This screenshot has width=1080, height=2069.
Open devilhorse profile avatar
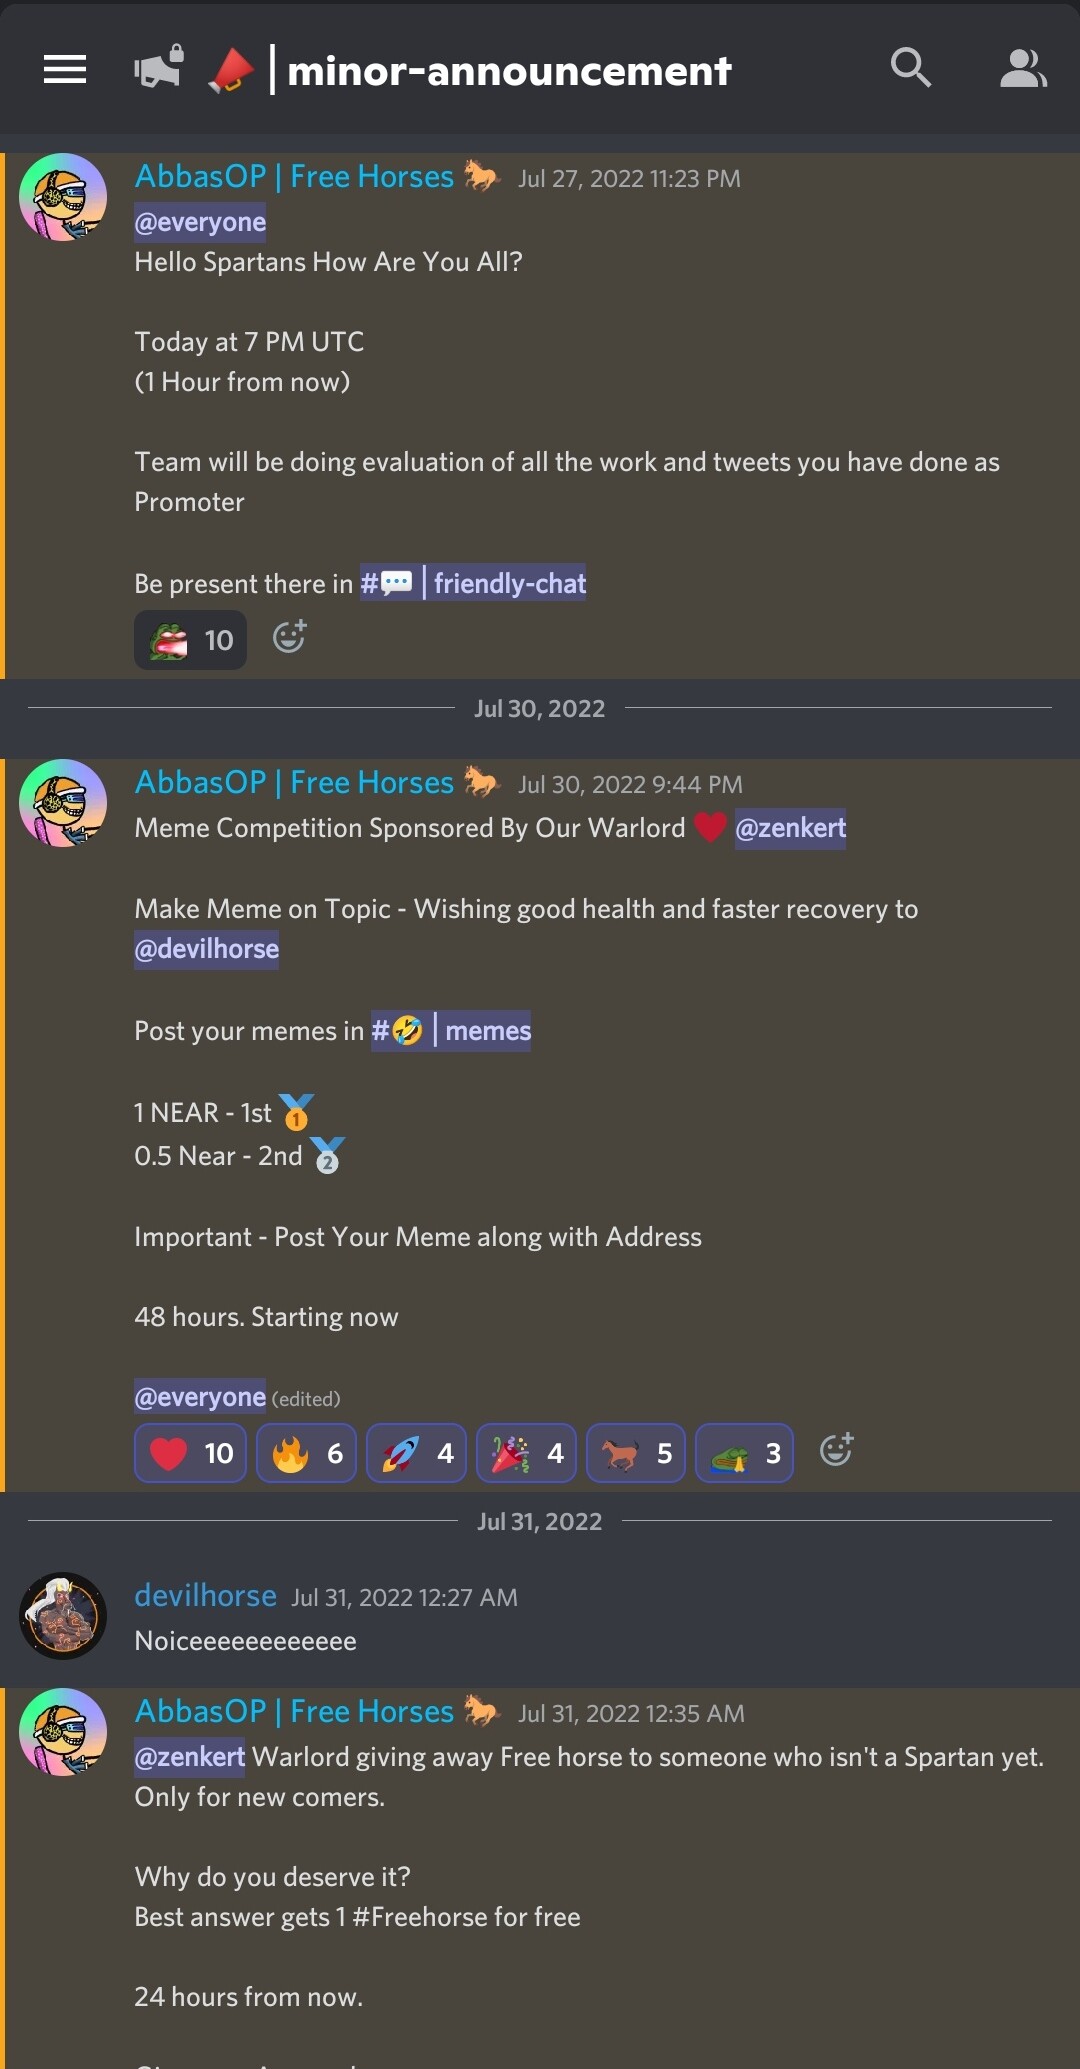pyautogui.click(x=63, y=1616)
